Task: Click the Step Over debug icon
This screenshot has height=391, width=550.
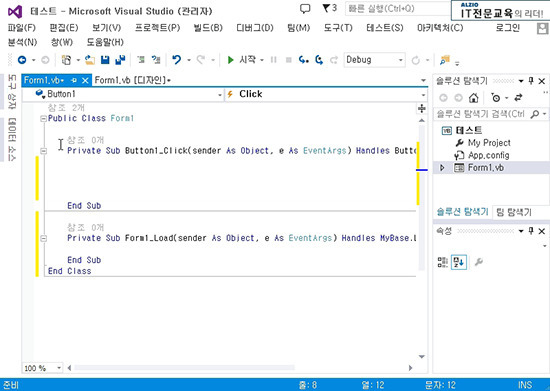Action: point(319,60)
